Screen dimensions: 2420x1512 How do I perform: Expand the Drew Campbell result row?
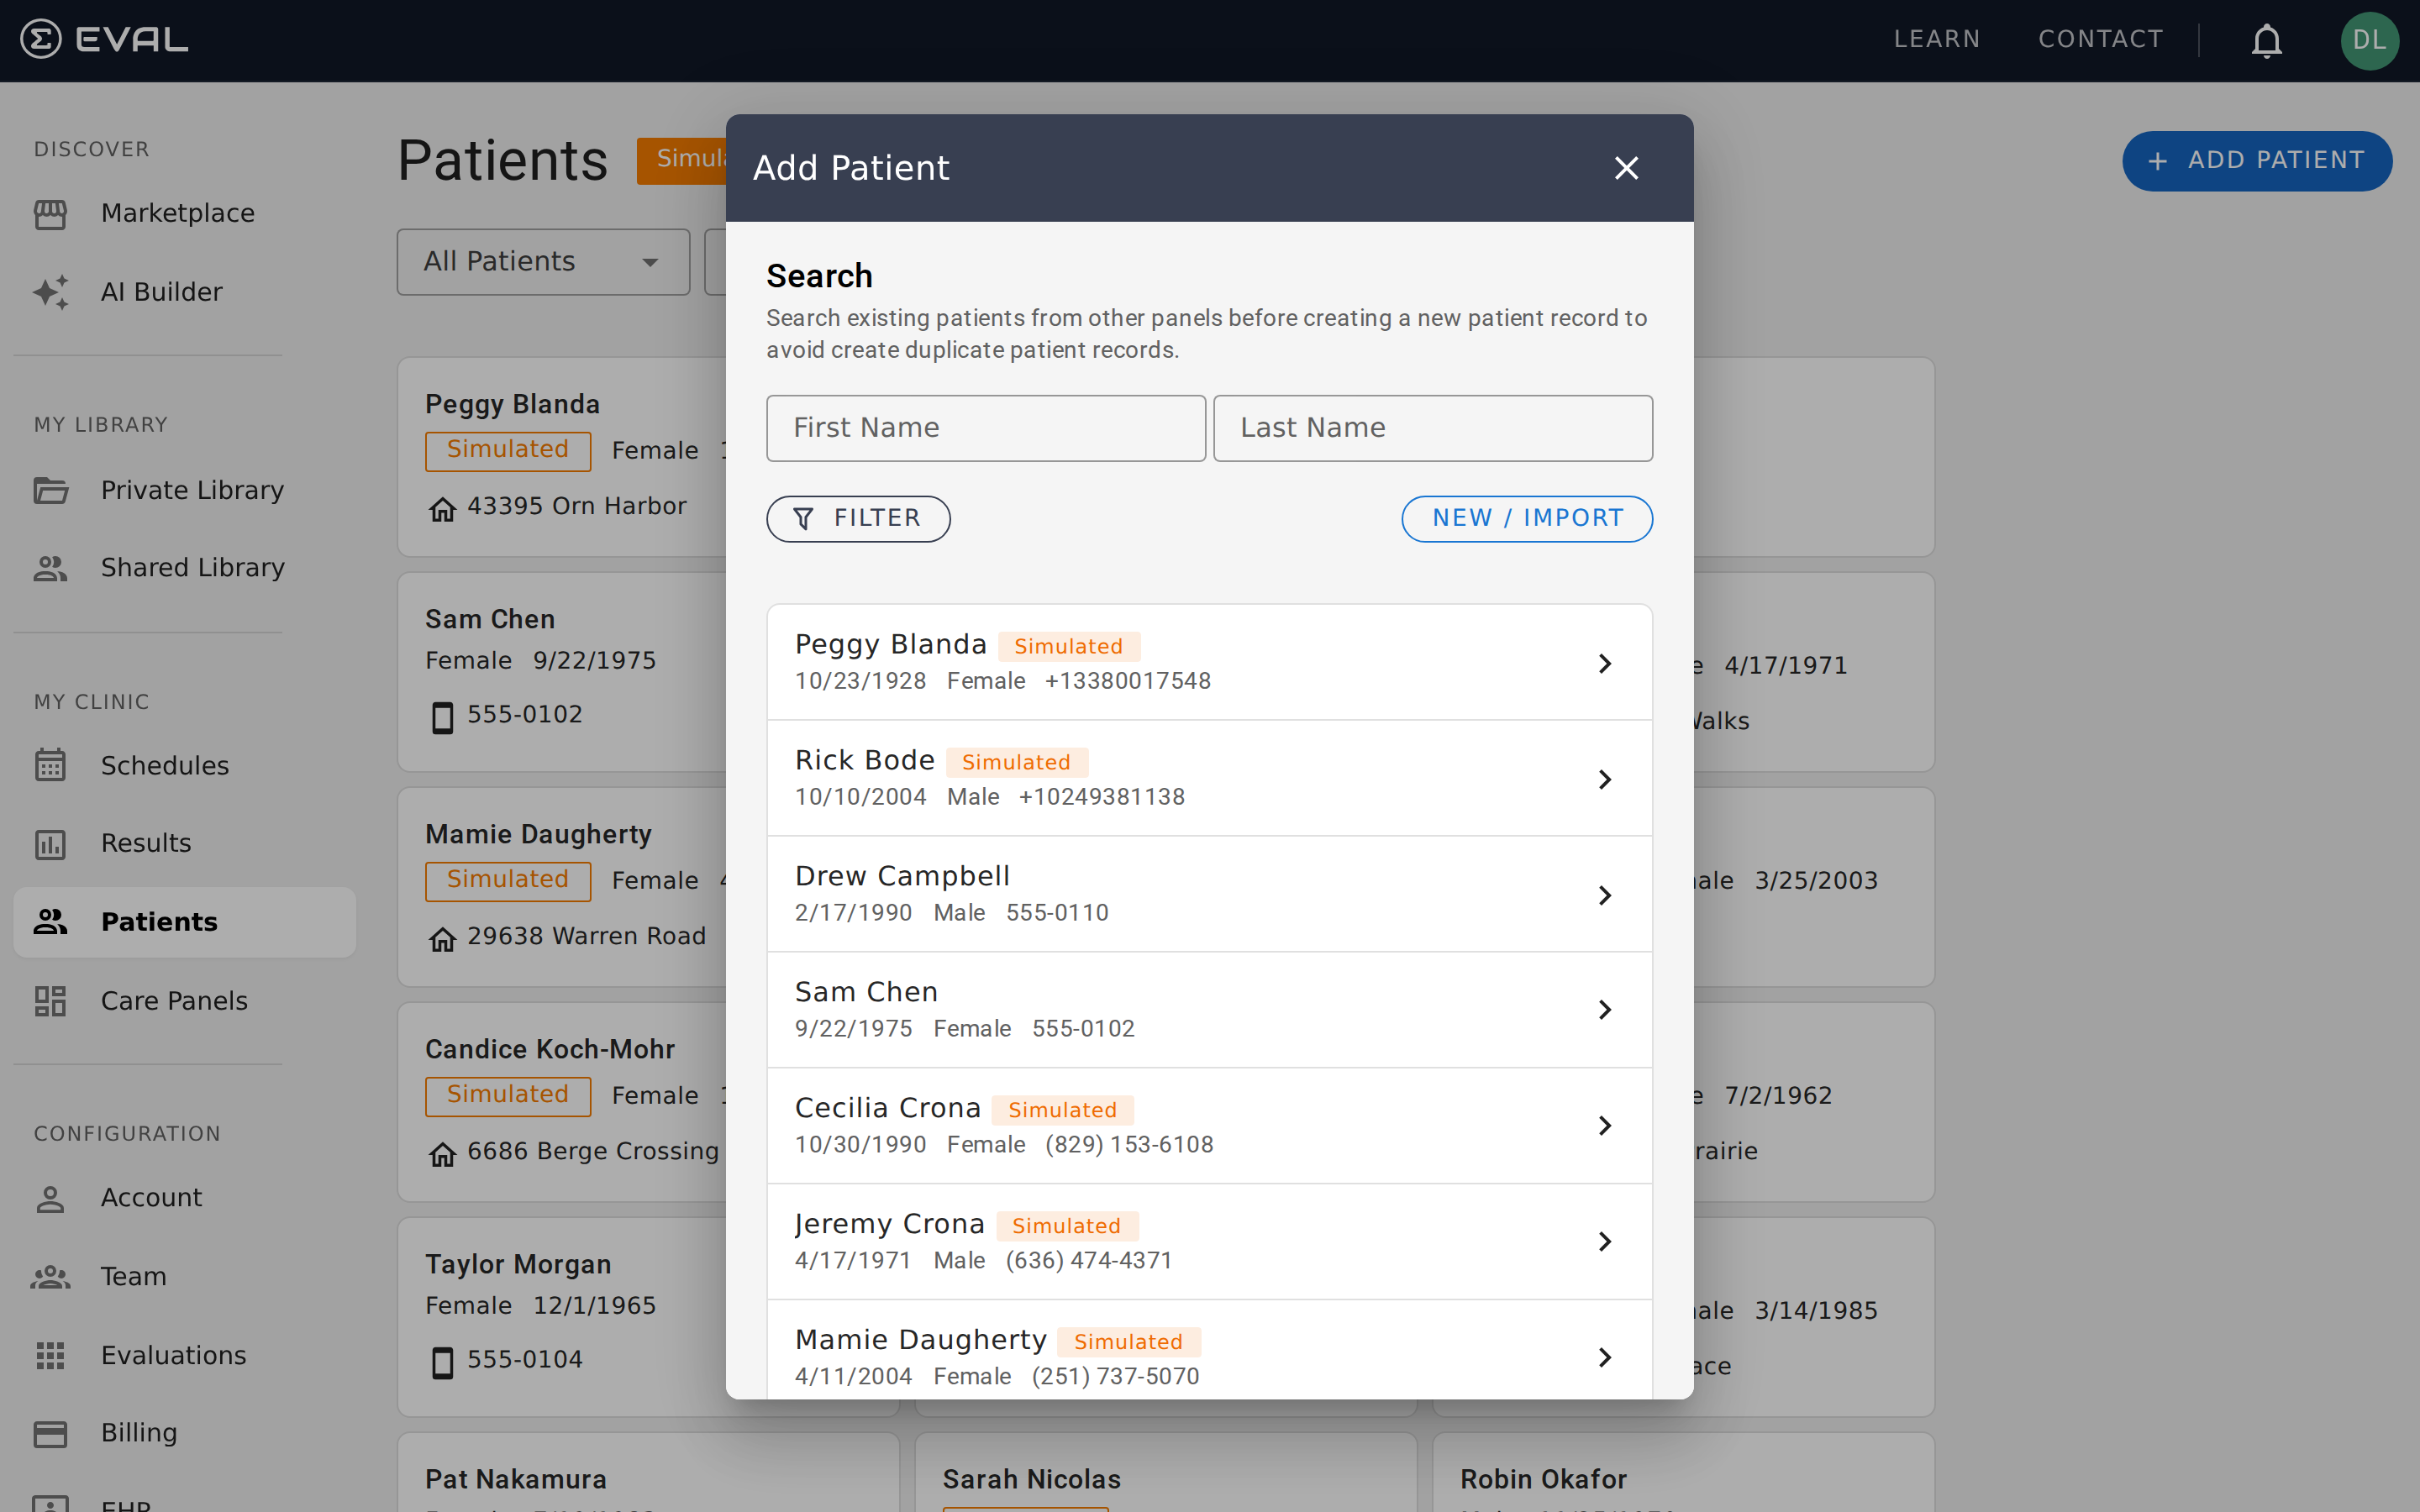(1605, 895)
